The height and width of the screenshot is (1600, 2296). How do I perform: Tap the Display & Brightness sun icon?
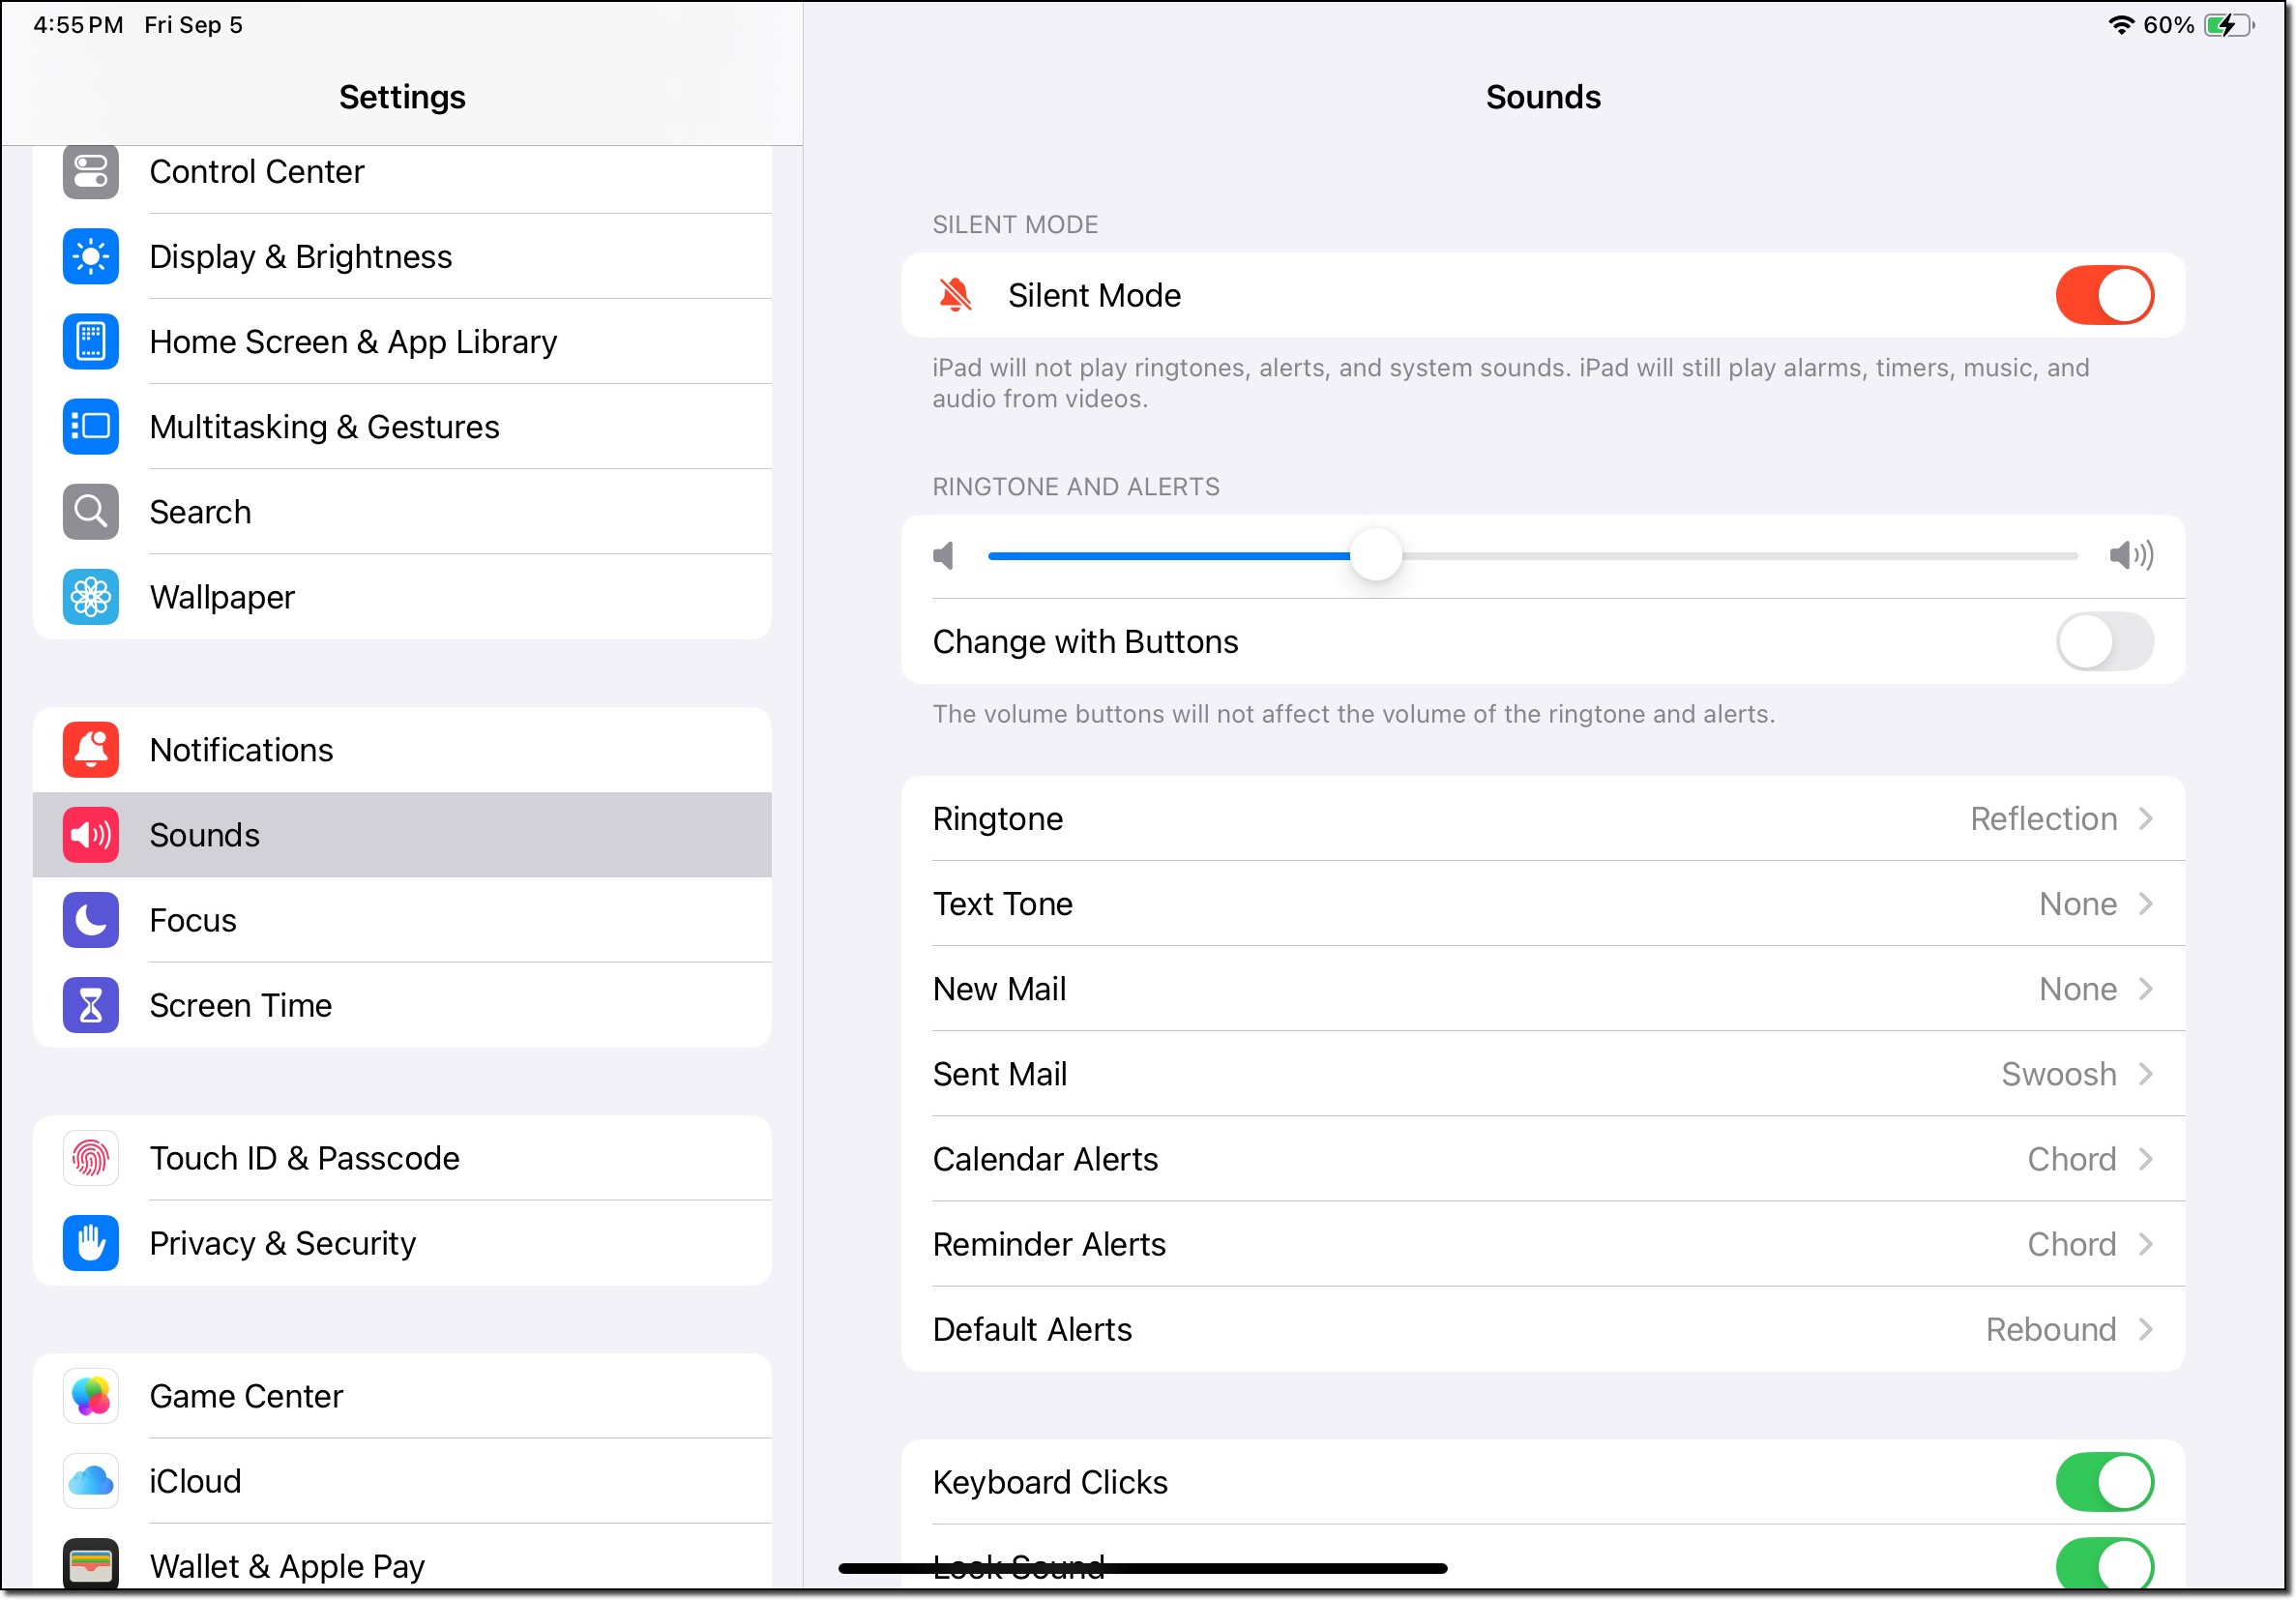[x=91, y=257]
